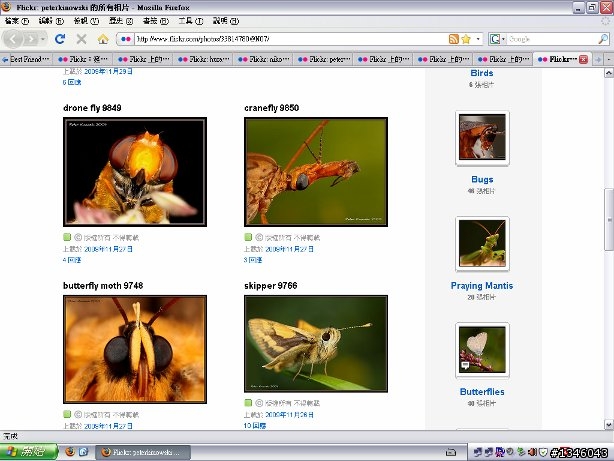Click the browser Forward arrow button
Viewport: 614px width, 461px height.
click(31, 39)
